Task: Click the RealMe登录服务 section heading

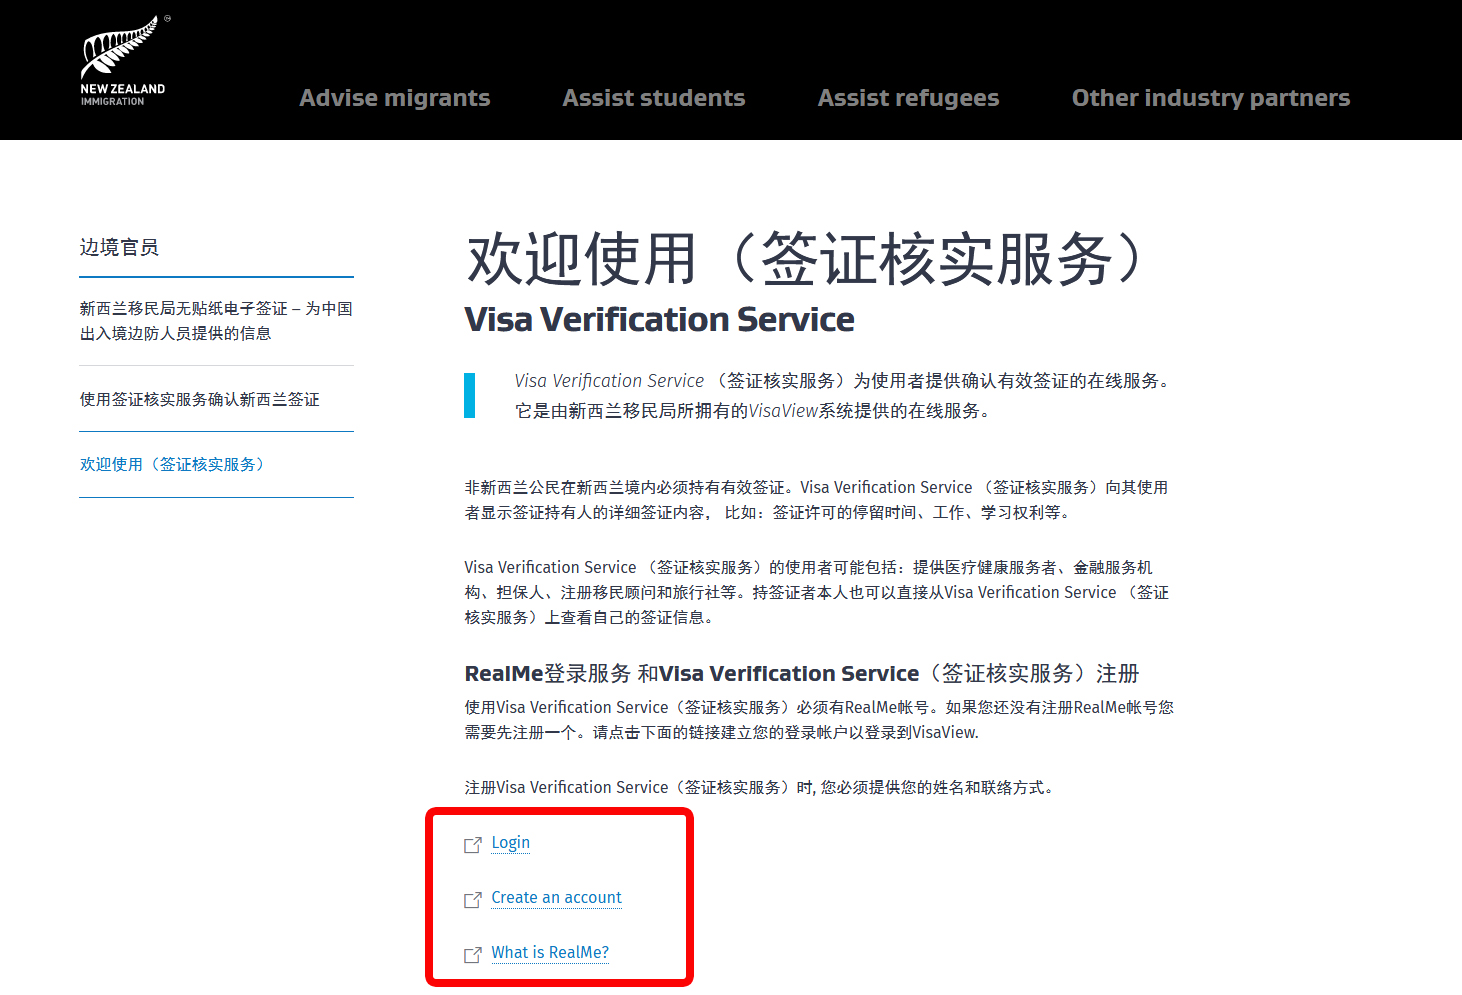Action: coord(802,674)
